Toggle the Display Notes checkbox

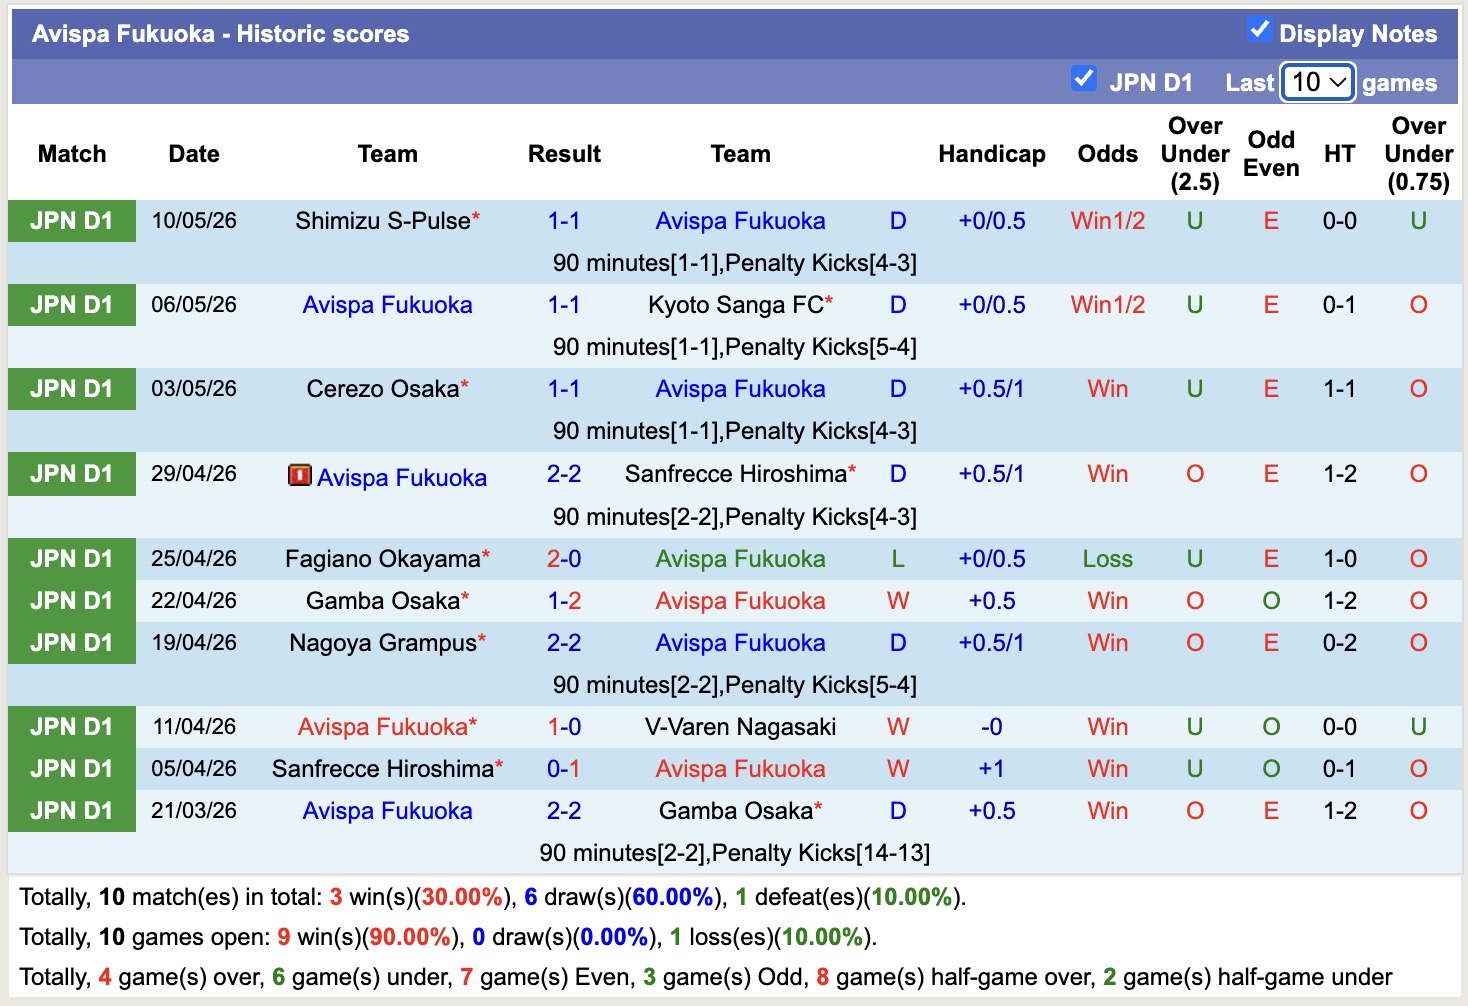1259,30
